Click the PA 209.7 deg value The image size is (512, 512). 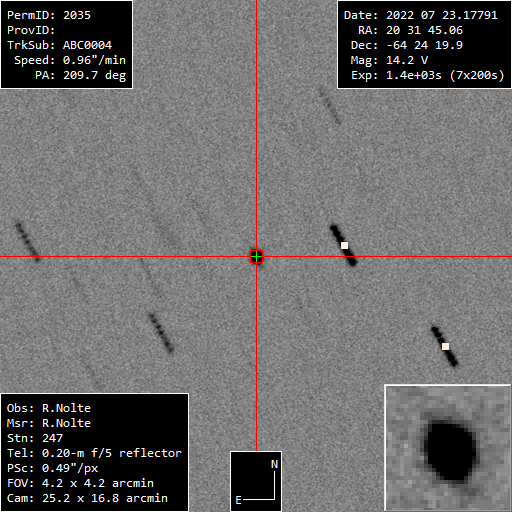point(81,75)
